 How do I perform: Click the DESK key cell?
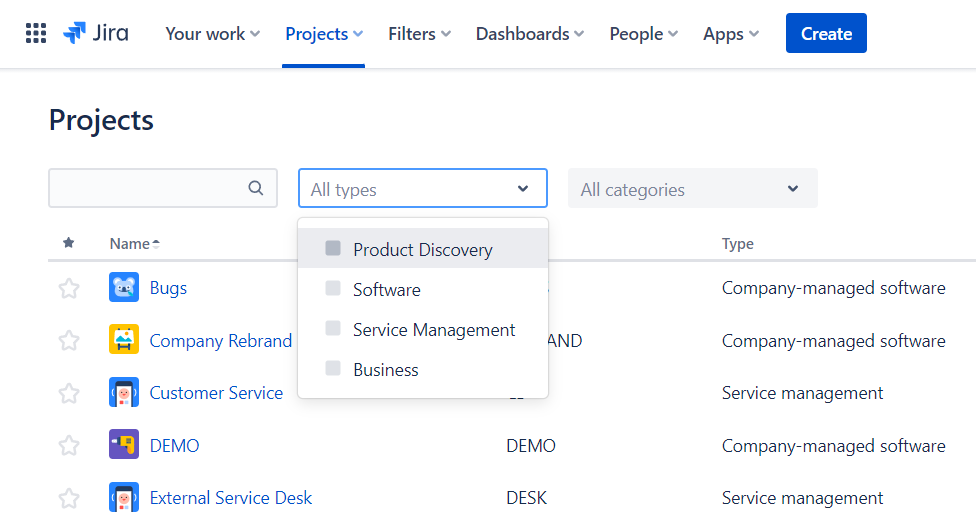coord(527,497)
